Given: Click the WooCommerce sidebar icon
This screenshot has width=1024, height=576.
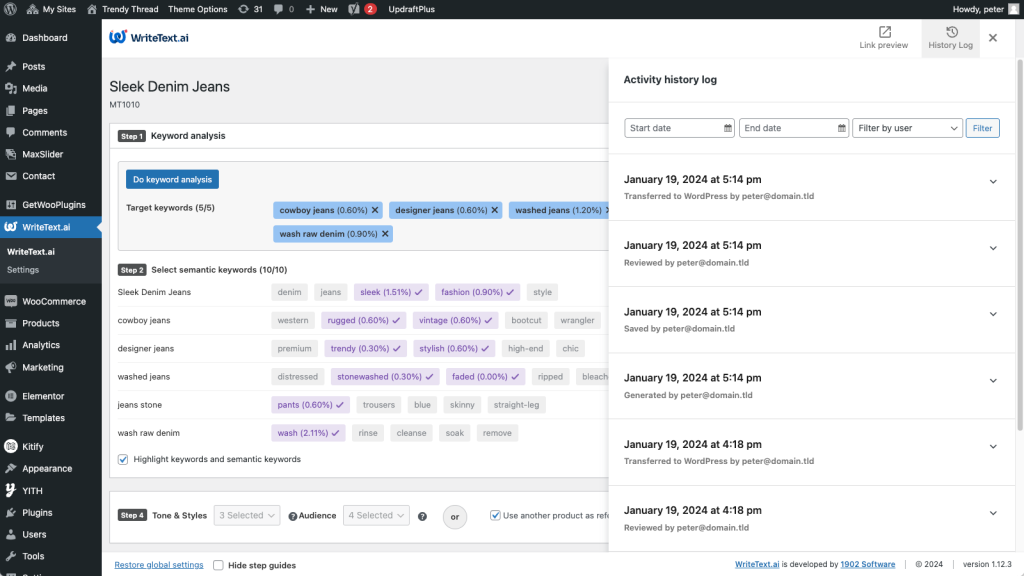Looking at the screenshot, I should pyautogui.click(x=11, y=301).
